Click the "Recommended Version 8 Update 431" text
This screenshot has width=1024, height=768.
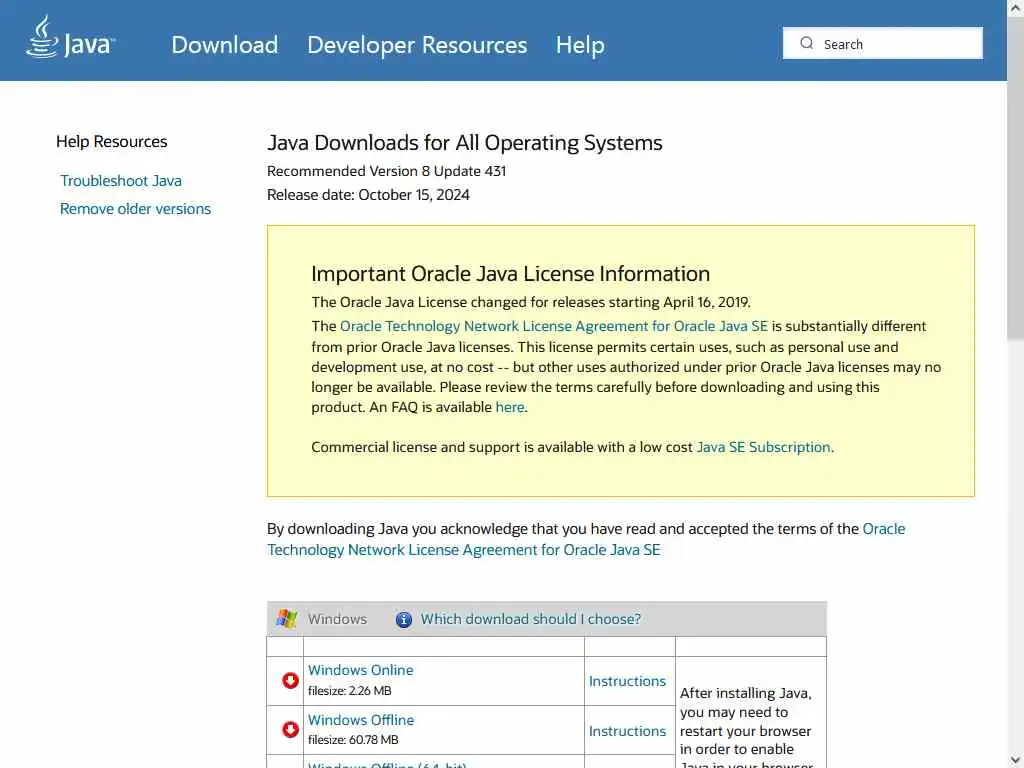click(x=387, y=171)
